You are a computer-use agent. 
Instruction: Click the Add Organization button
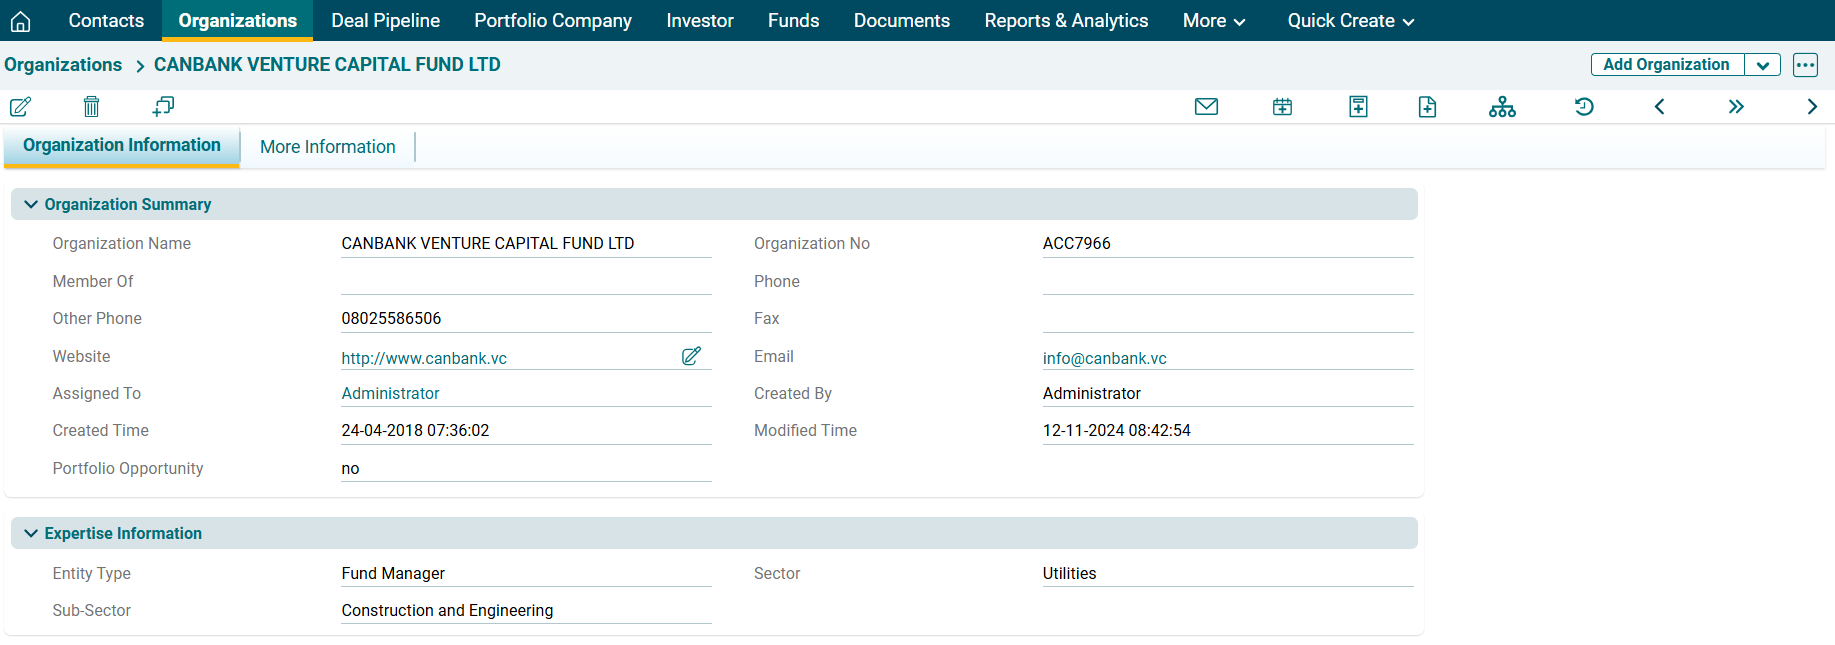click(x=1666, y=65)
